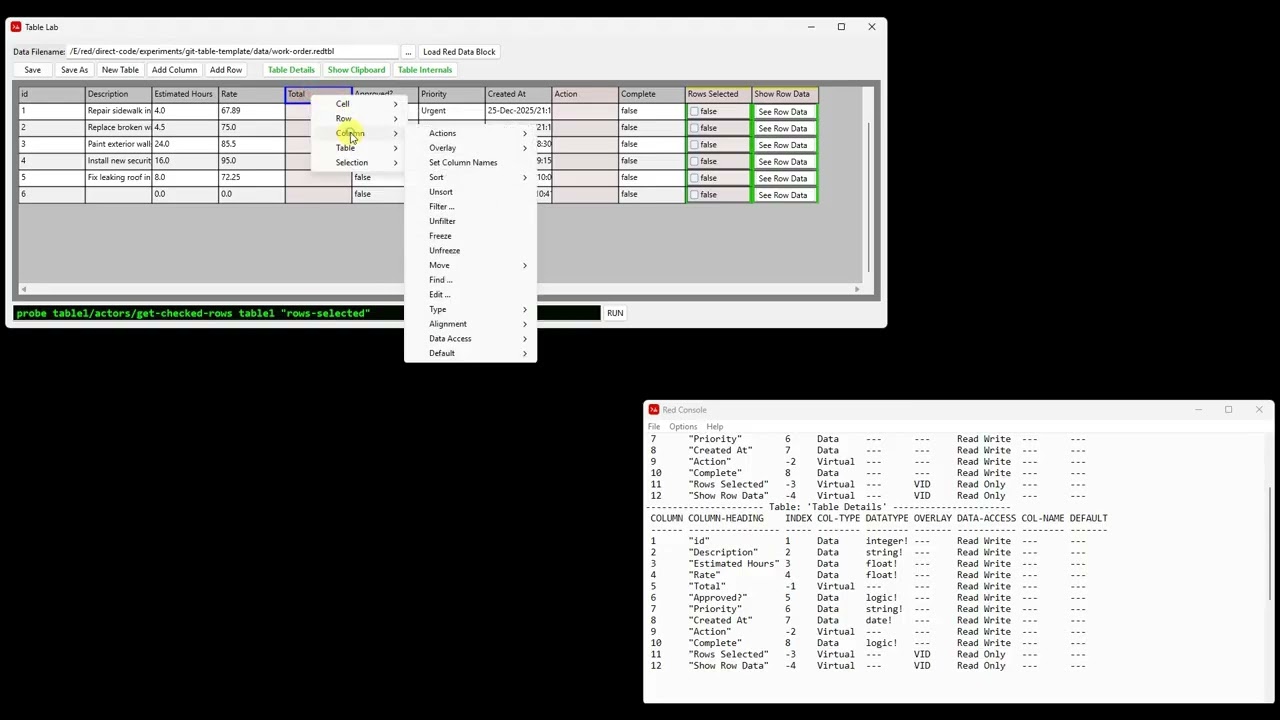Click the Table Details button
Image resolution: width=1280 pixels, height=720 pixels.
pyautogui.click(x=291, y=70)
